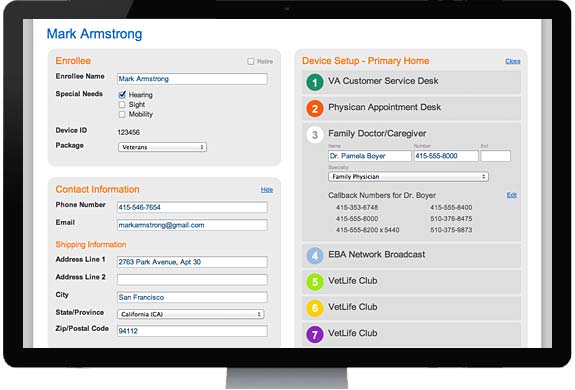The image size is (575, 390).
Task: Click the purple number 7 circle icon
Action: 315,334
